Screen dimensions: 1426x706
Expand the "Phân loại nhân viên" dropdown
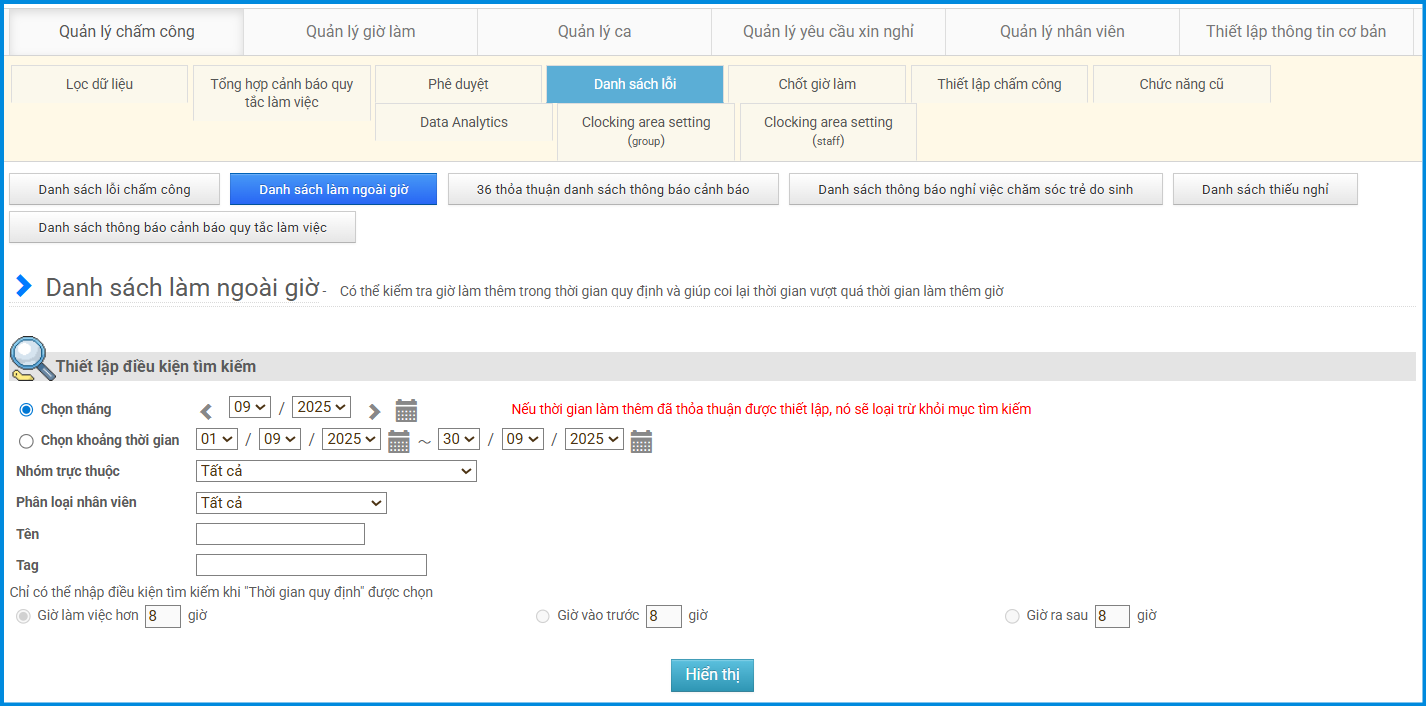(x=291, y=503)
